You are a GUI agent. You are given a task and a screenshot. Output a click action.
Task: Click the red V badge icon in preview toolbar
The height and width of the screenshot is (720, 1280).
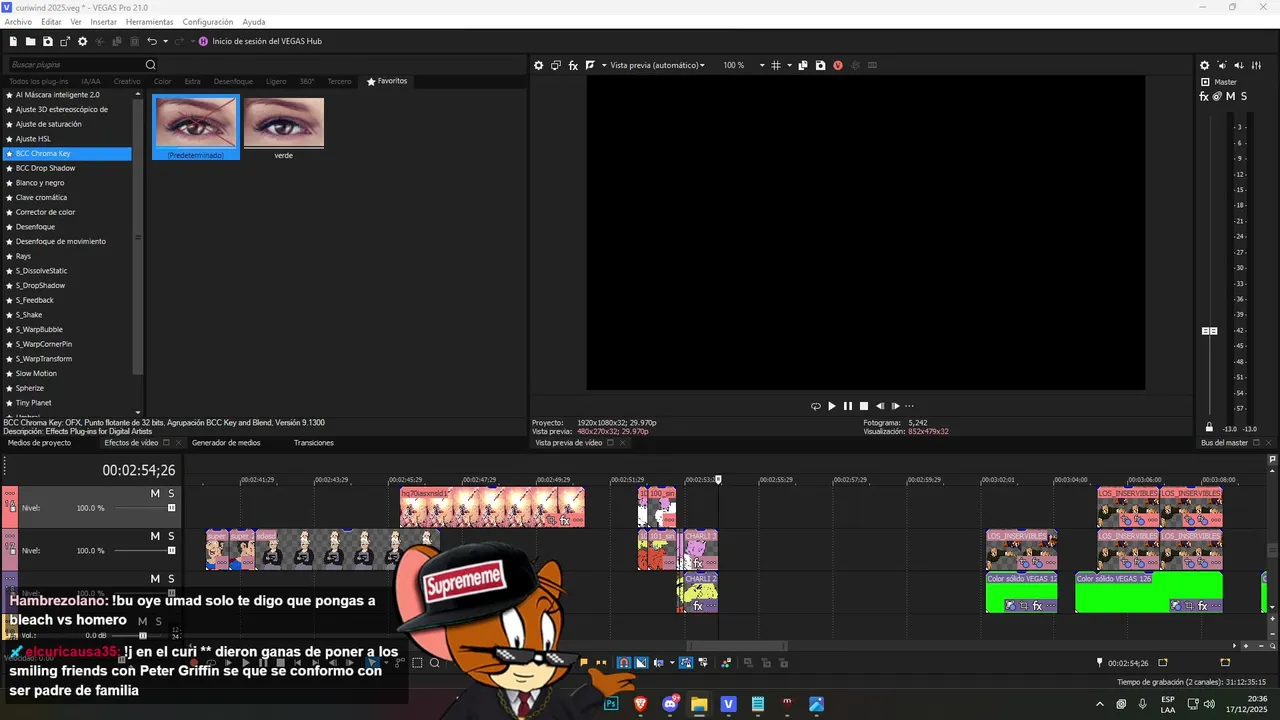pyautogui.click(x=838, y=65)
